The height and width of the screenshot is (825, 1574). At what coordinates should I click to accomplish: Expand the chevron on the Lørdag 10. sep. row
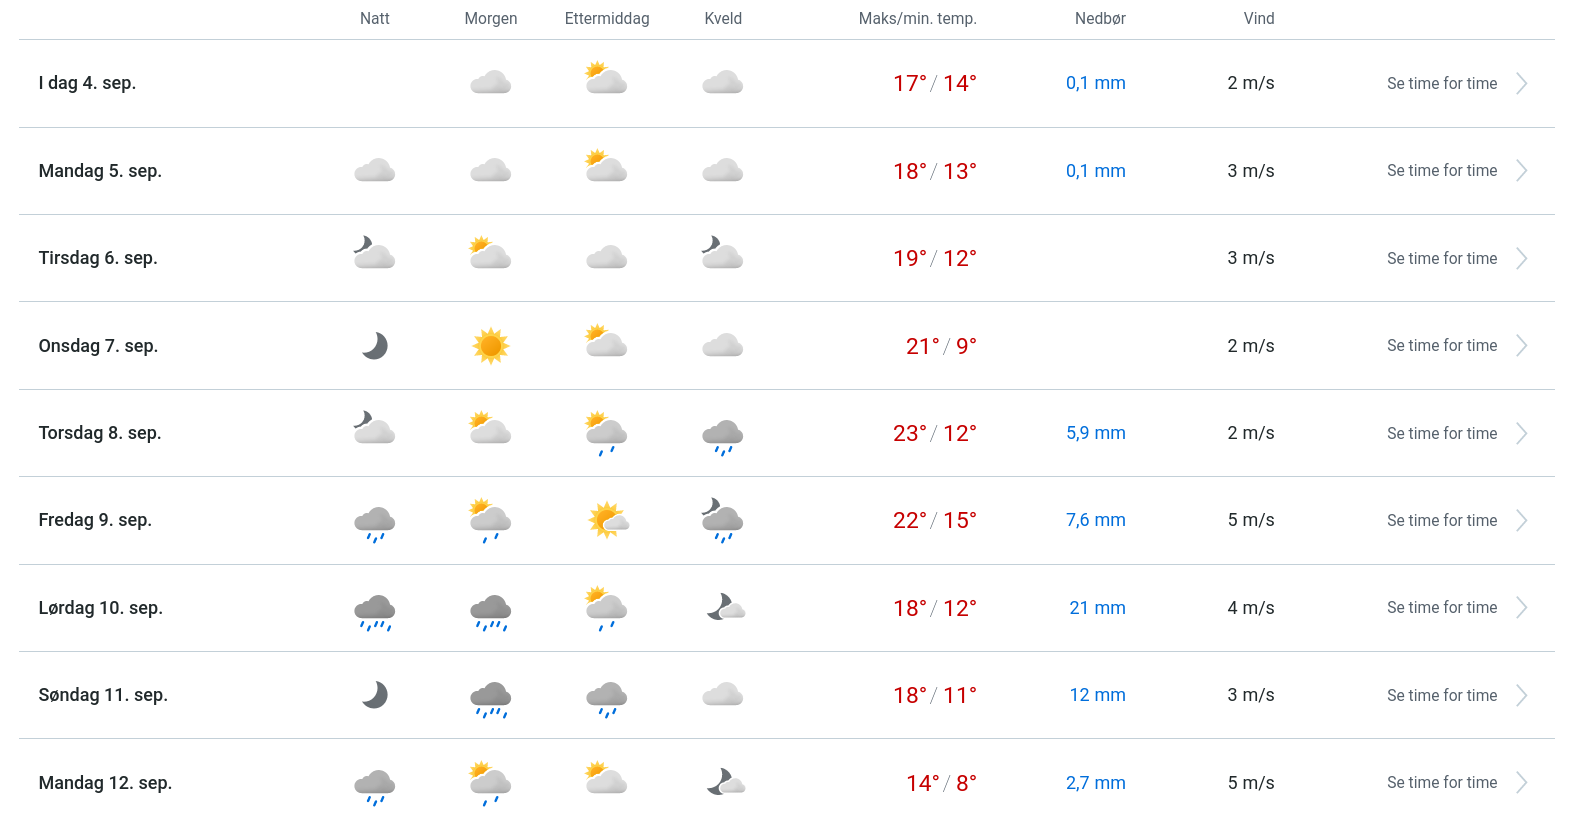tap(1521, 608)
